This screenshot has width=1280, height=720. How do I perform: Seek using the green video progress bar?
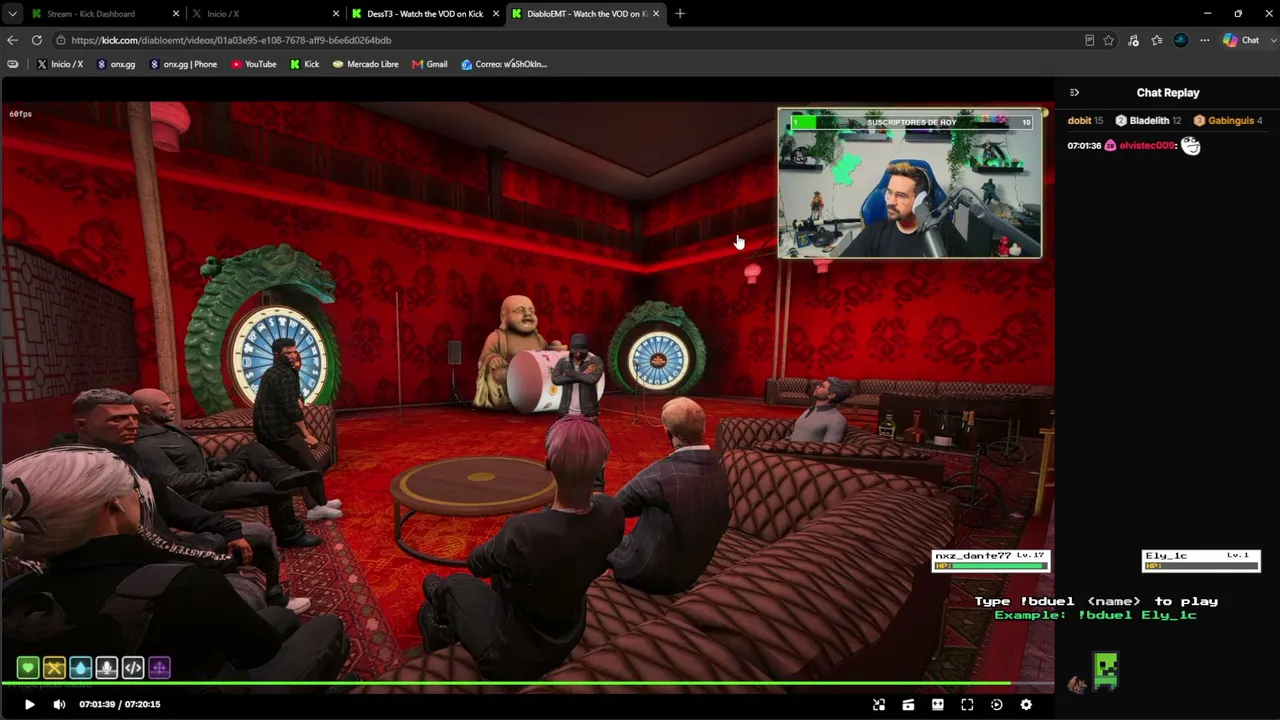tap(527, 684)
